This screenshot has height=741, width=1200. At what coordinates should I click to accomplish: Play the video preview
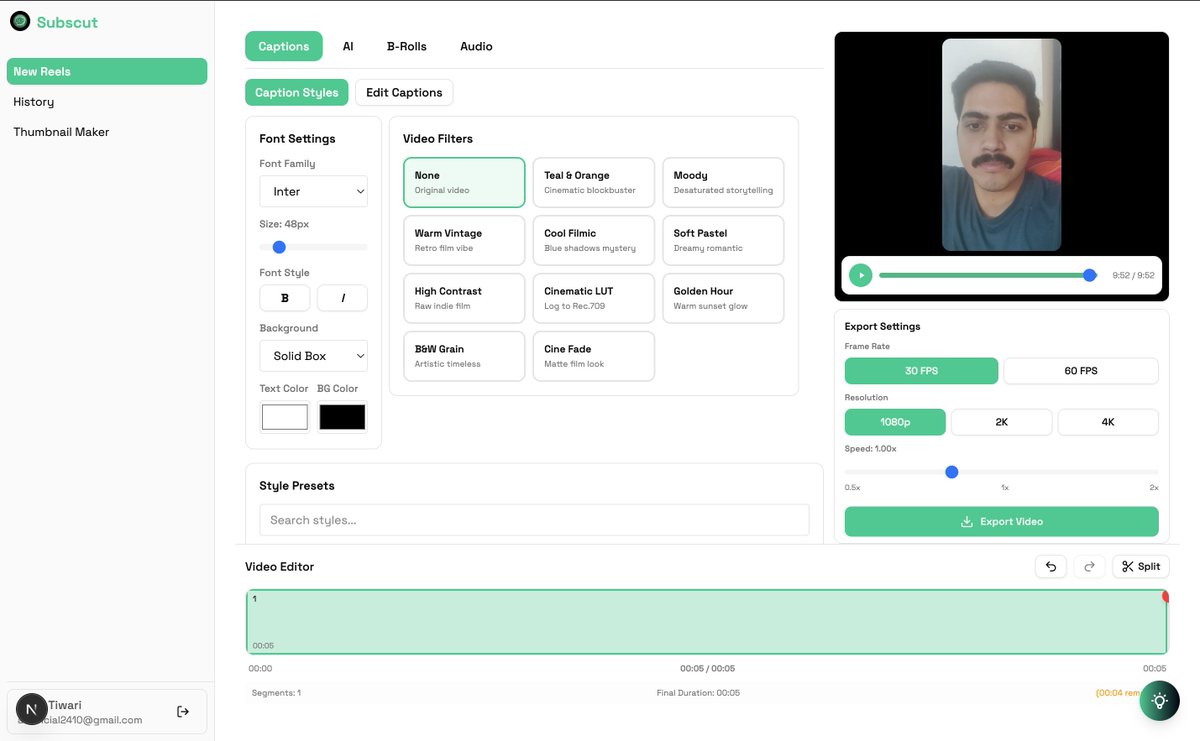click(x=860, y=275)
